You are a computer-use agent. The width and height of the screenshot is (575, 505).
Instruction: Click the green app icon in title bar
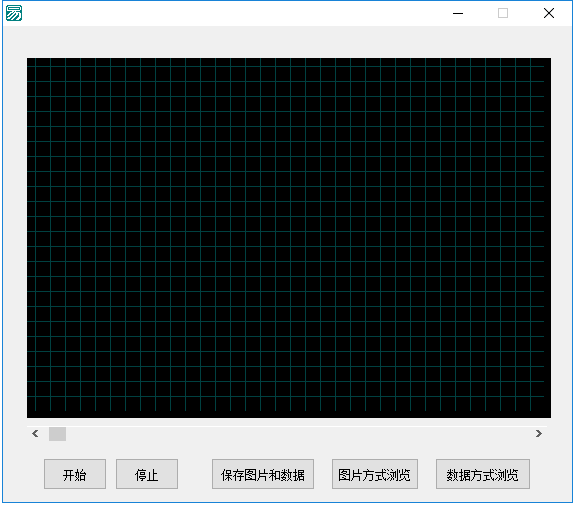[x=14, y=13]
